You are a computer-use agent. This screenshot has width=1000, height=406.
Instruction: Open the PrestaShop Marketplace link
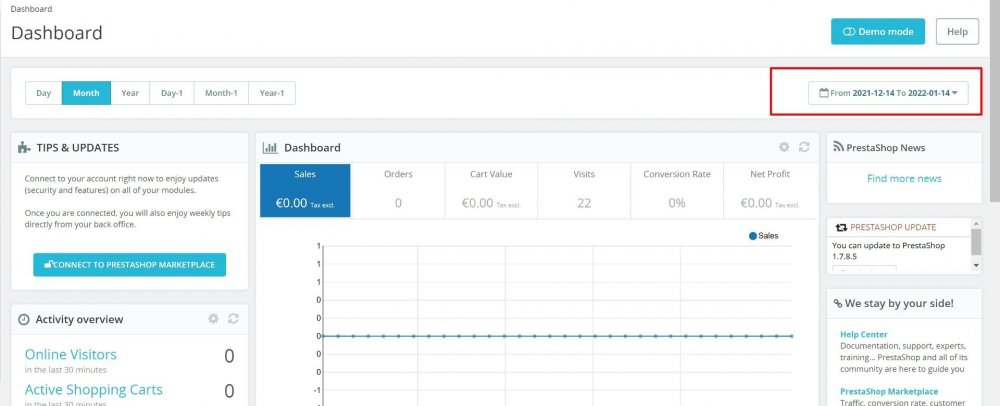coord(889,391)
